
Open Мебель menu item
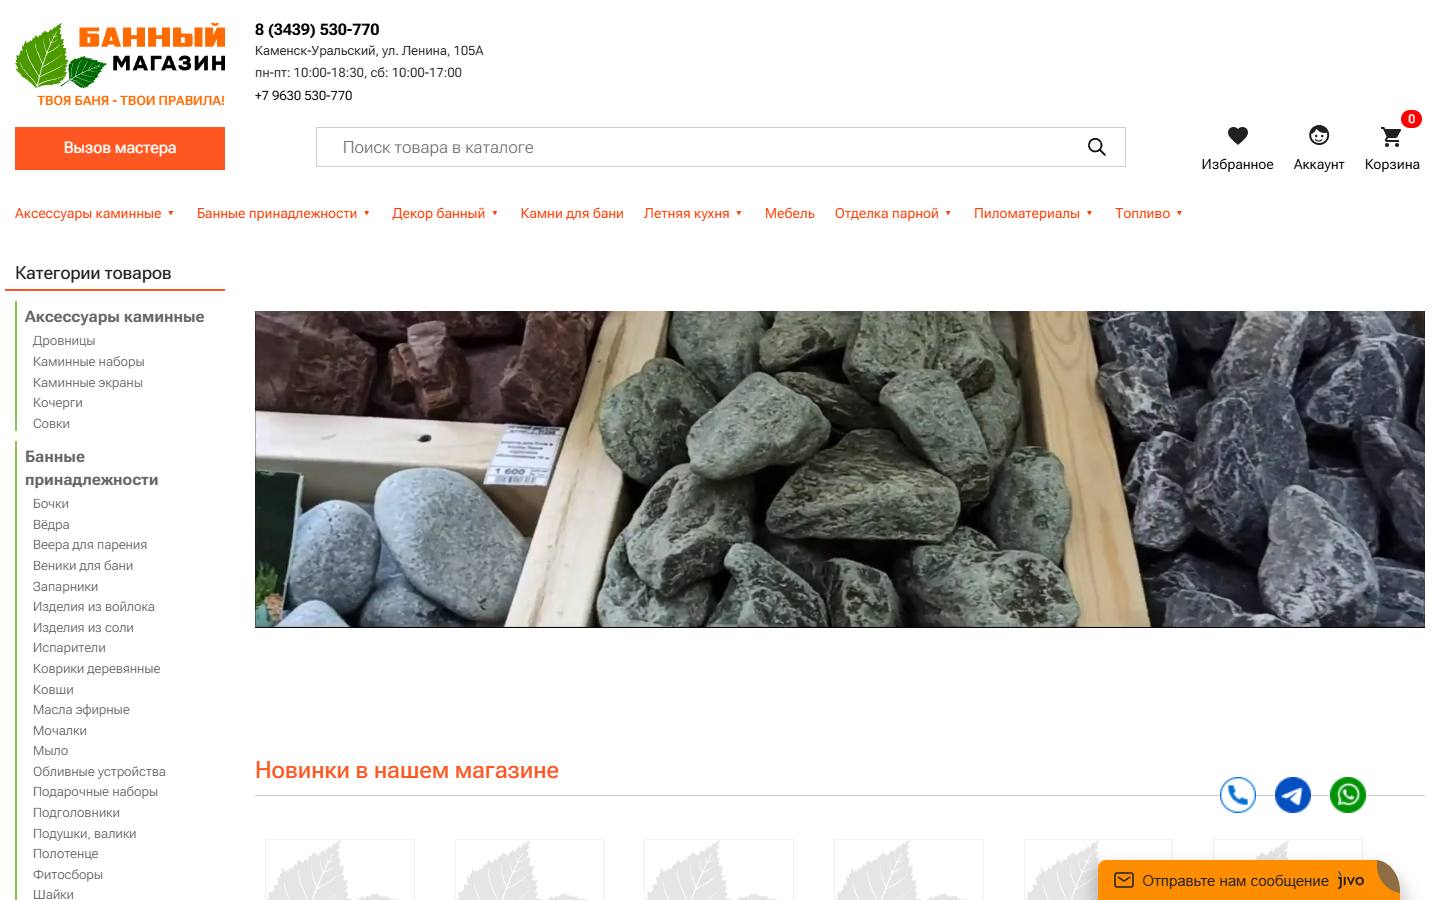[790, 213]
